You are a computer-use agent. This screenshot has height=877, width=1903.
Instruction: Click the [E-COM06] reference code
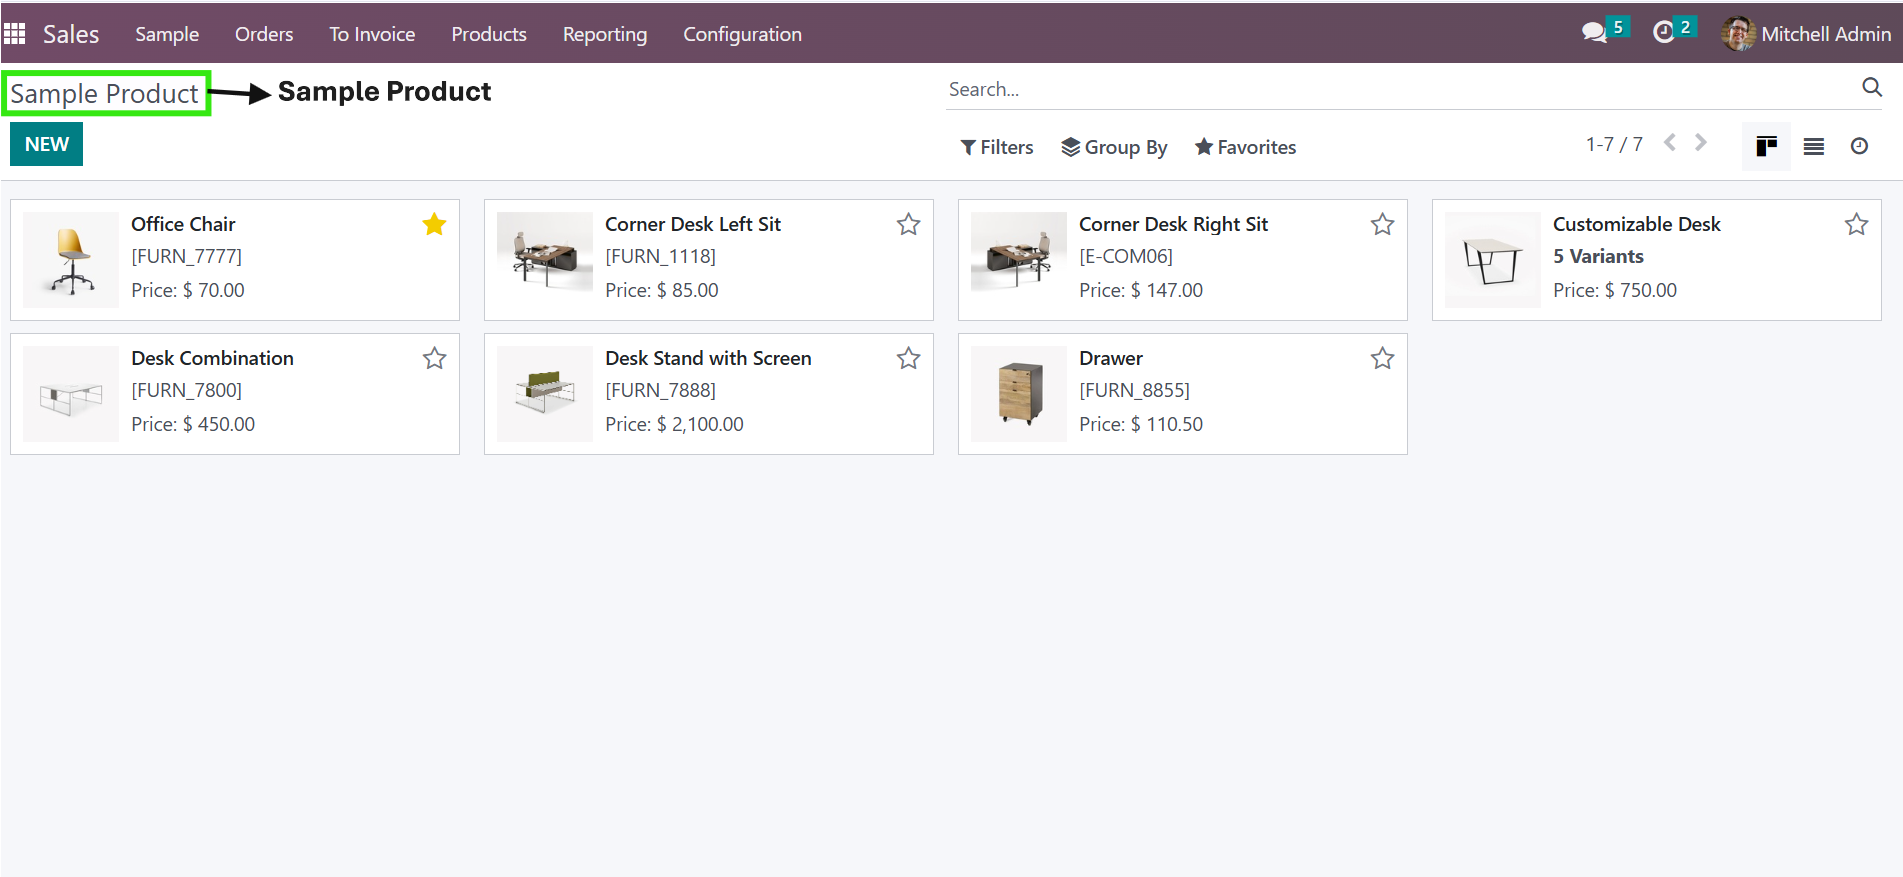tap(1125, 256)
